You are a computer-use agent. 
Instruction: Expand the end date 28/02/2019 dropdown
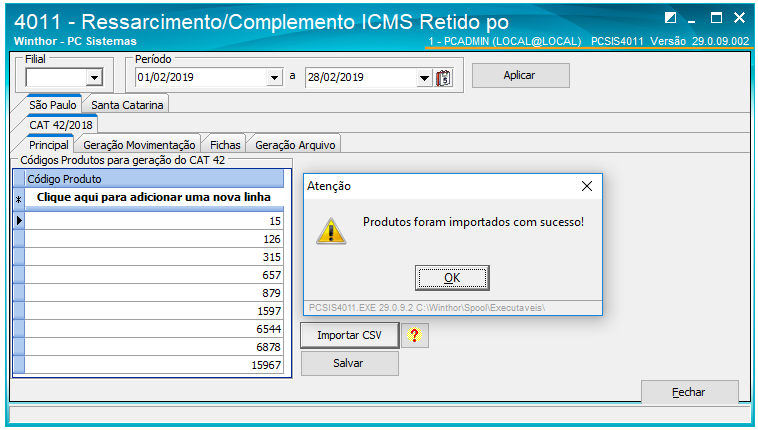[x=424, y=77]
